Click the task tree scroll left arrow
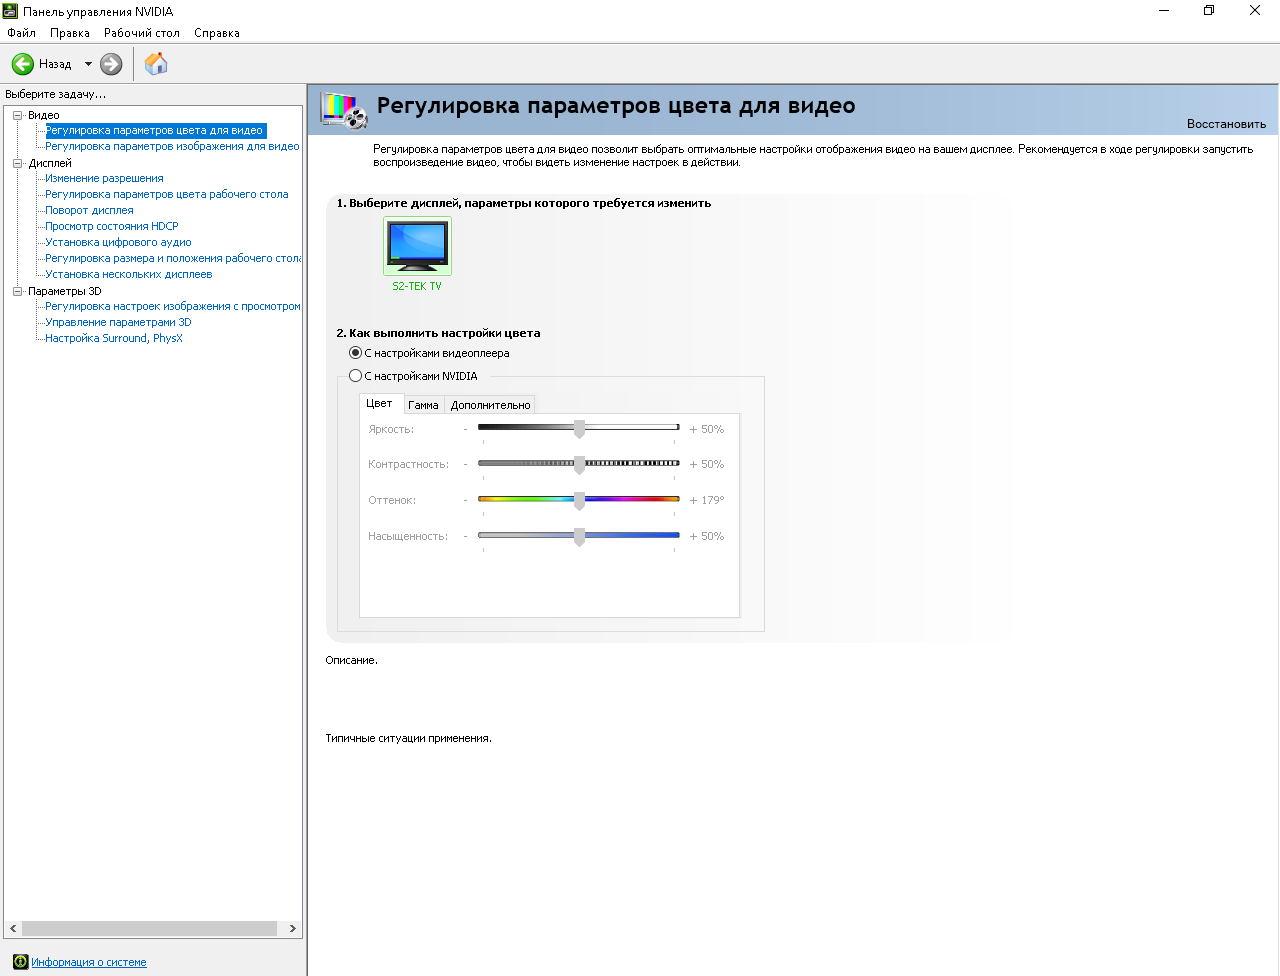The image size is (1280, 976). [x=13, y=929]
